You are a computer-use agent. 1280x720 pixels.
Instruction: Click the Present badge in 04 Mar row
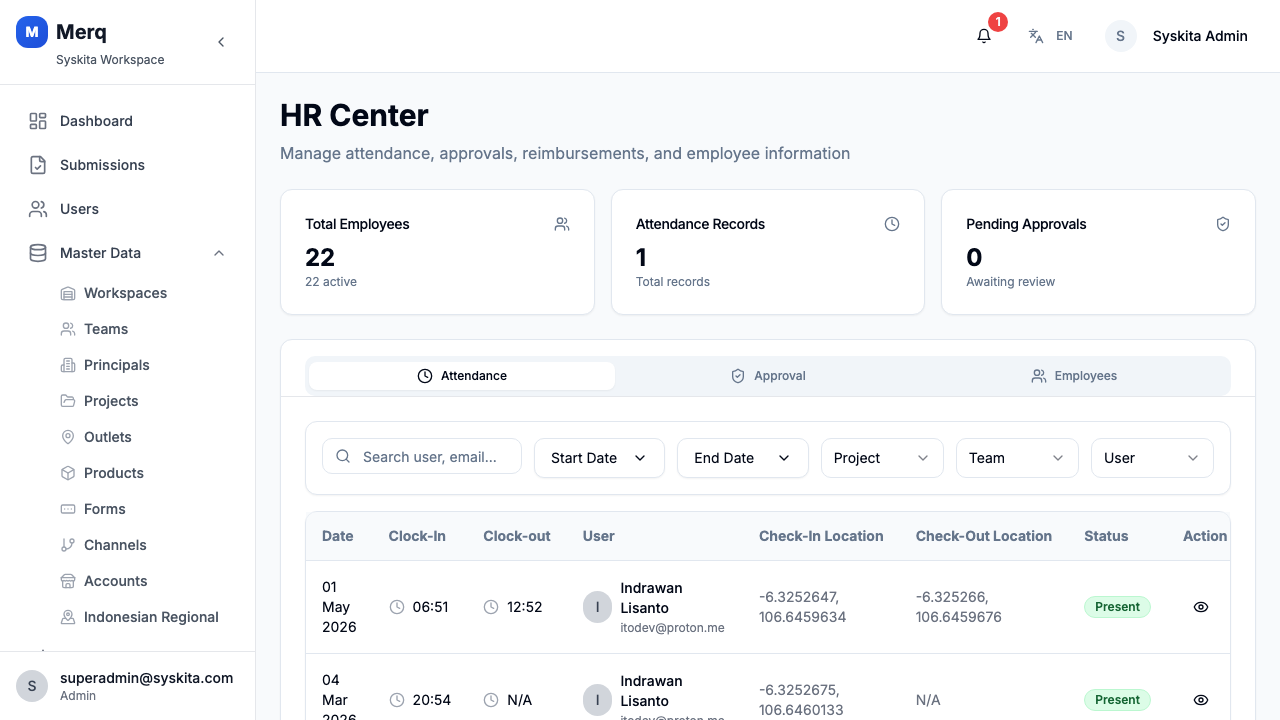pyautogui.click(x=1117, y=700)
